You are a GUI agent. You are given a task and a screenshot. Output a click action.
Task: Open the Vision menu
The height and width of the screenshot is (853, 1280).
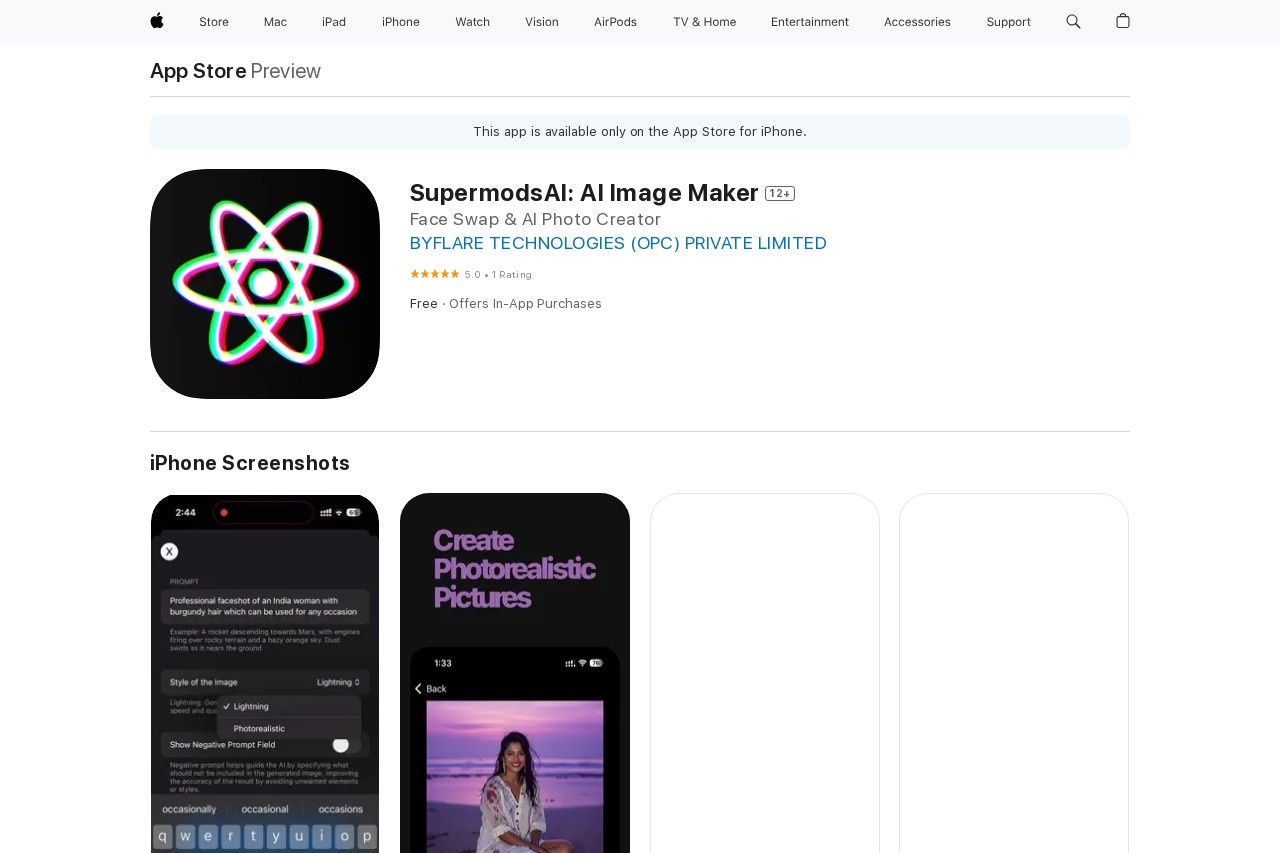click(542, 22)
